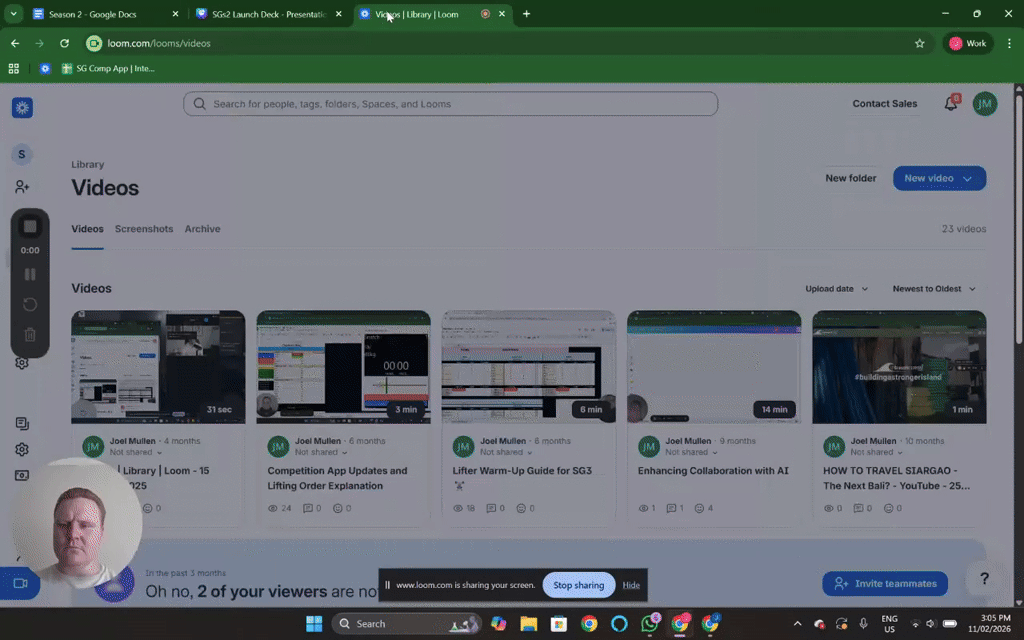Show hidden system tray icons
The image size is (1024, 640).
coord(797,624)
